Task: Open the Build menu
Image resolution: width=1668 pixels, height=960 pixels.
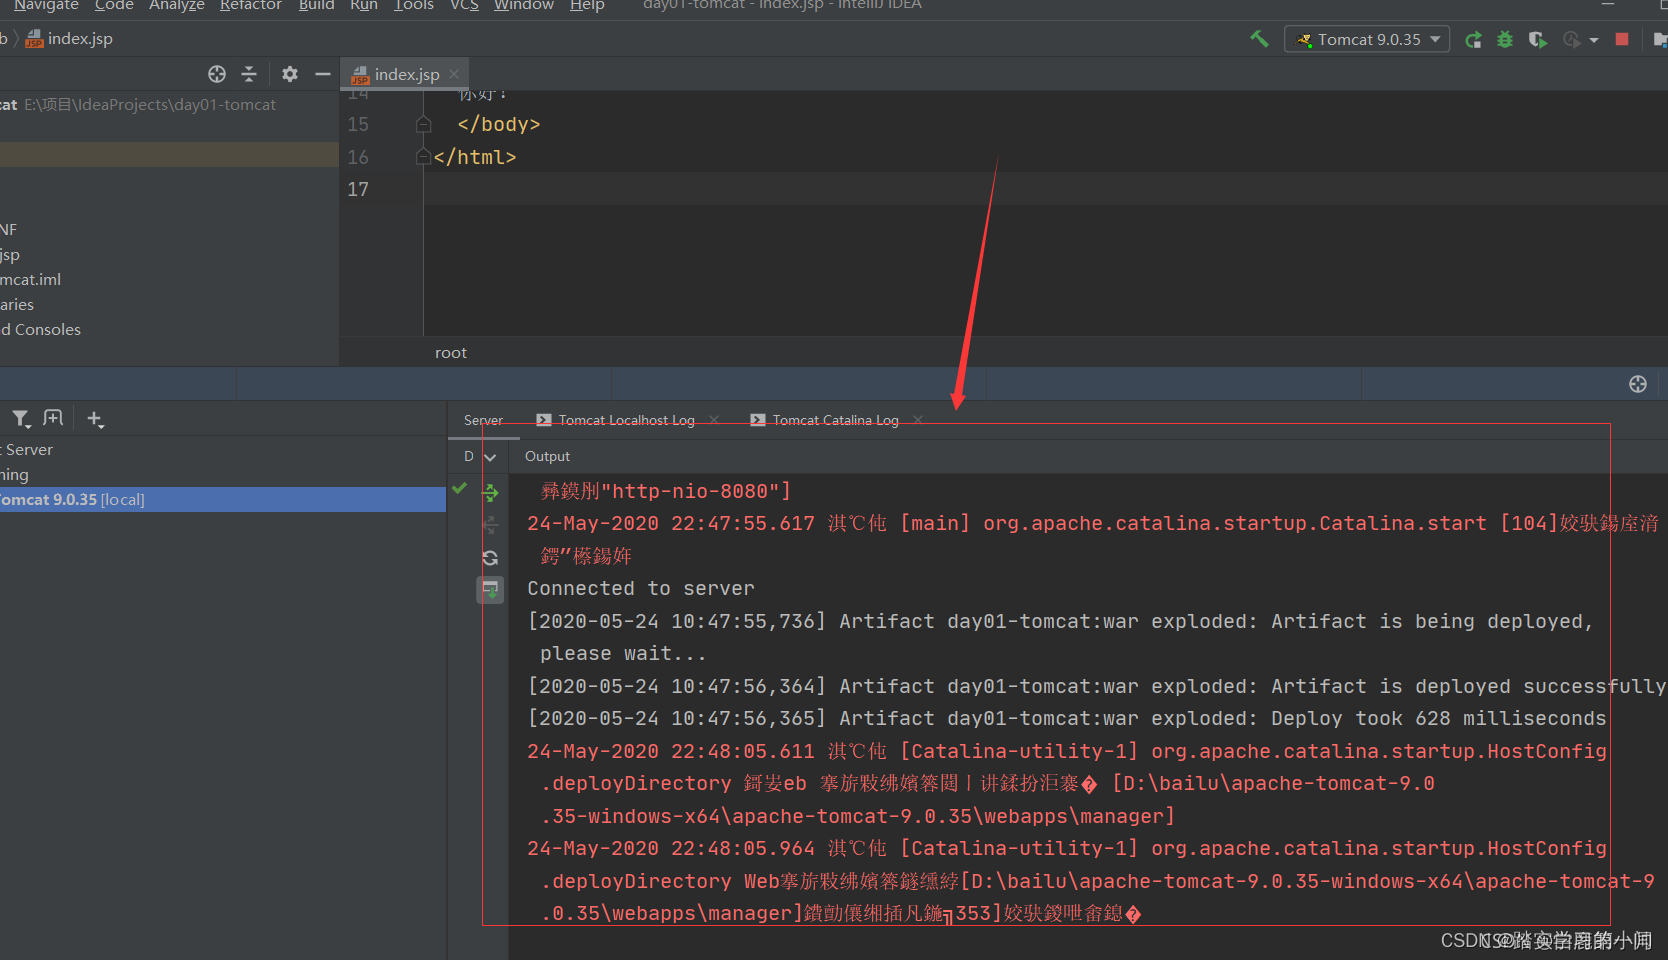Action: [316, 5]
